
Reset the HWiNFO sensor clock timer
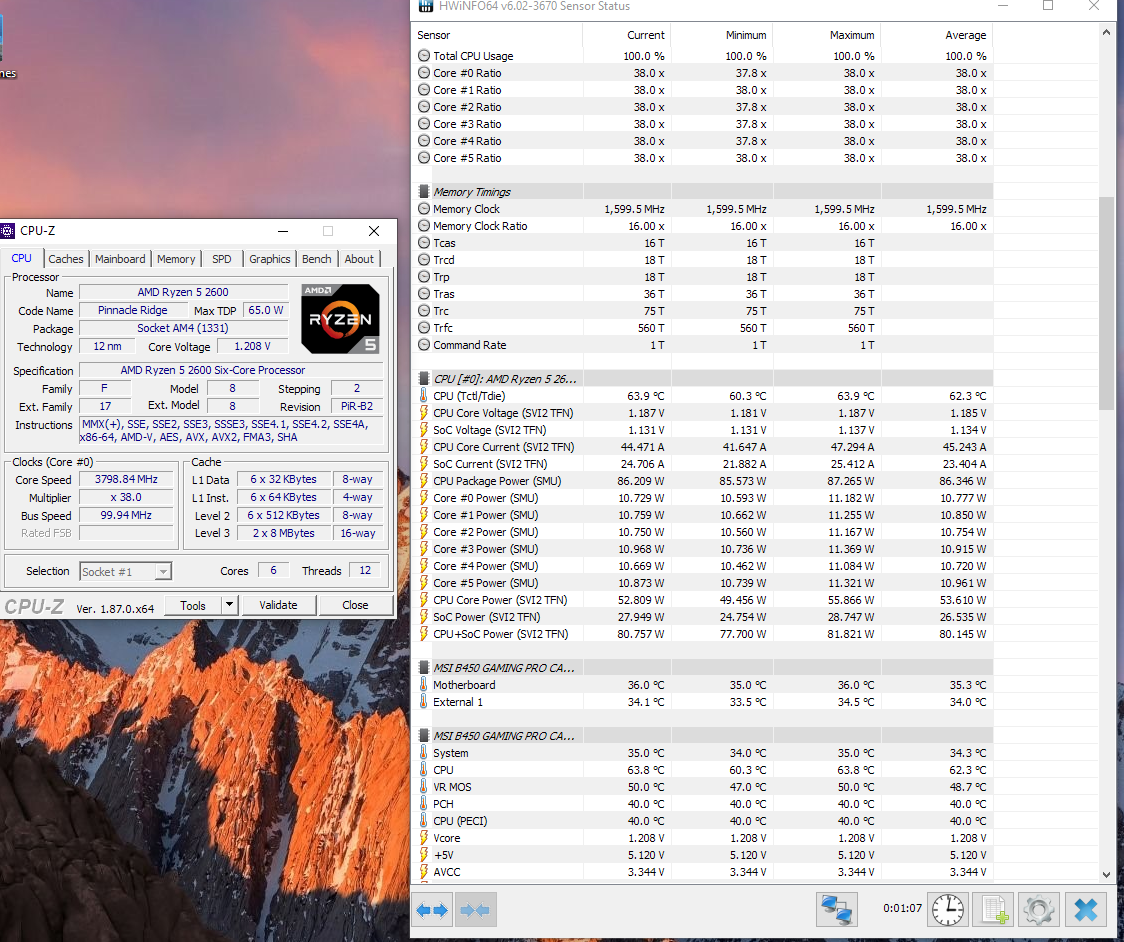(948, 910)
